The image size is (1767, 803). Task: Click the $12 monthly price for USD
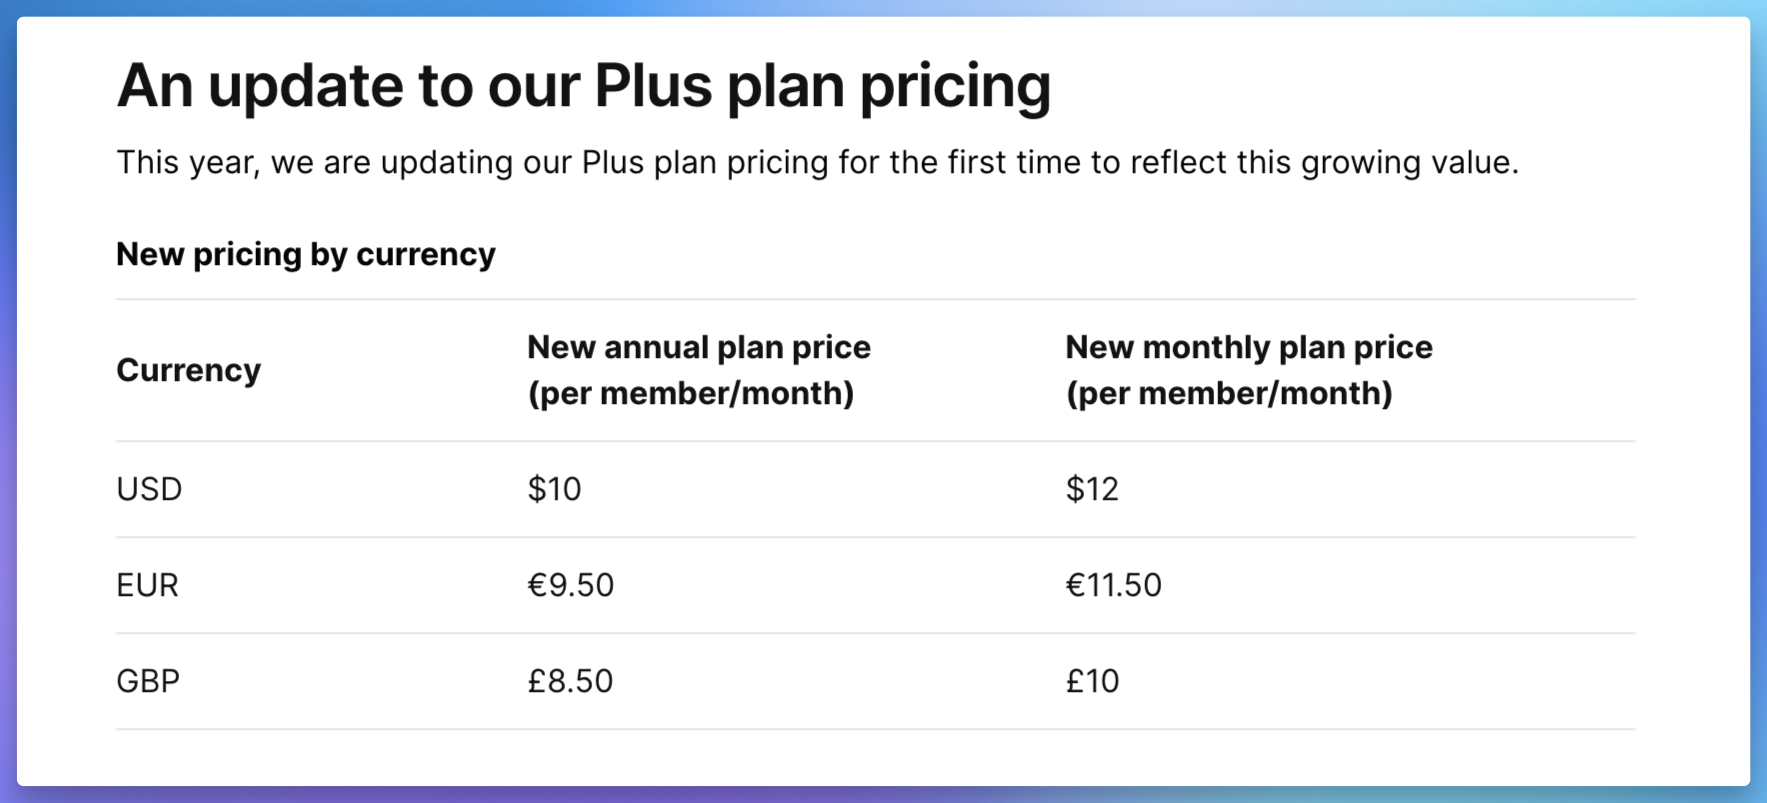click(1091, 489)
